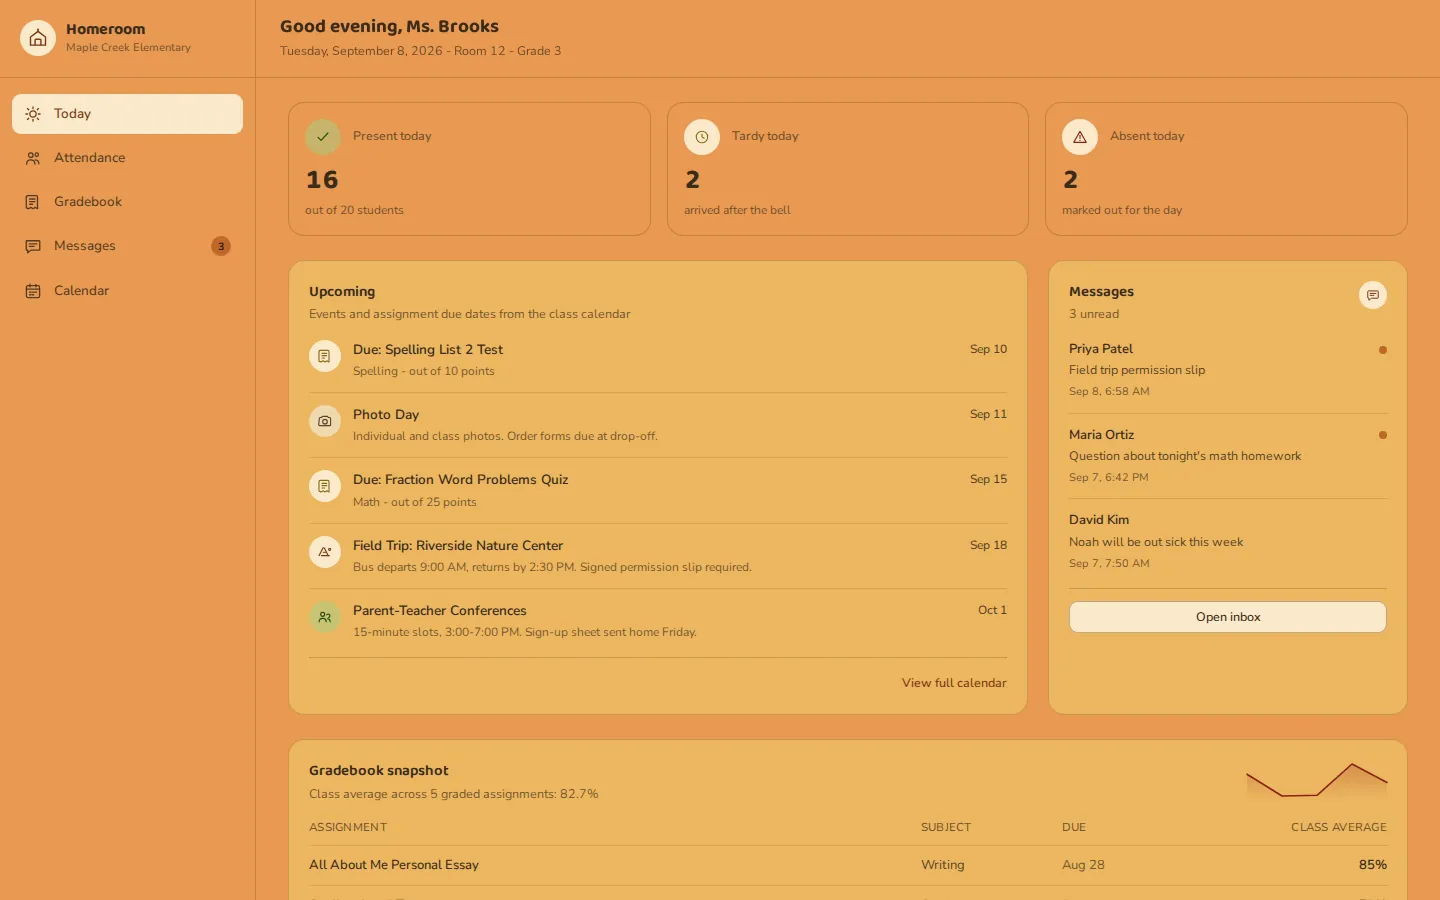Go to the Attendance page

click(x=127, y=158)
